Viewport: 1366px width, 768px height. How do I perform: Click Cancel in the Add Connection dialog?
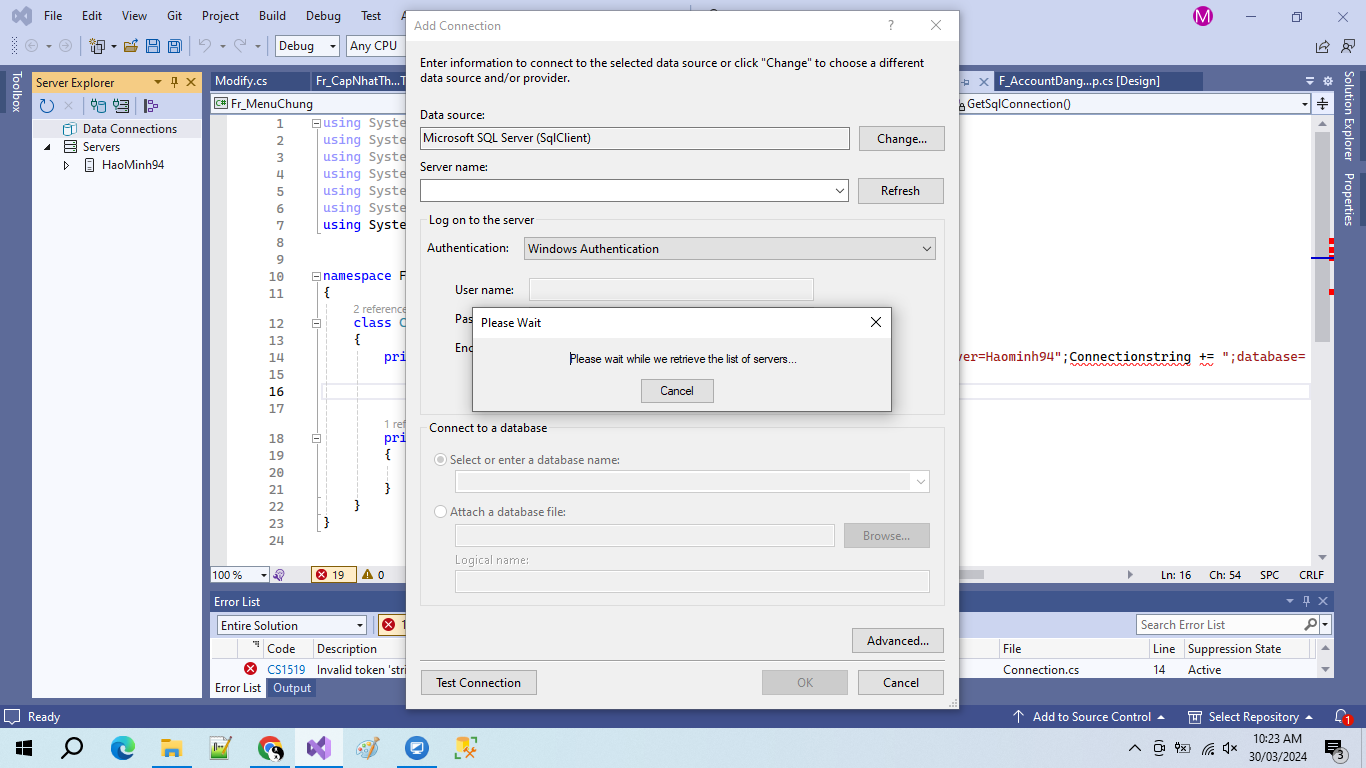(x=901, y=683)
